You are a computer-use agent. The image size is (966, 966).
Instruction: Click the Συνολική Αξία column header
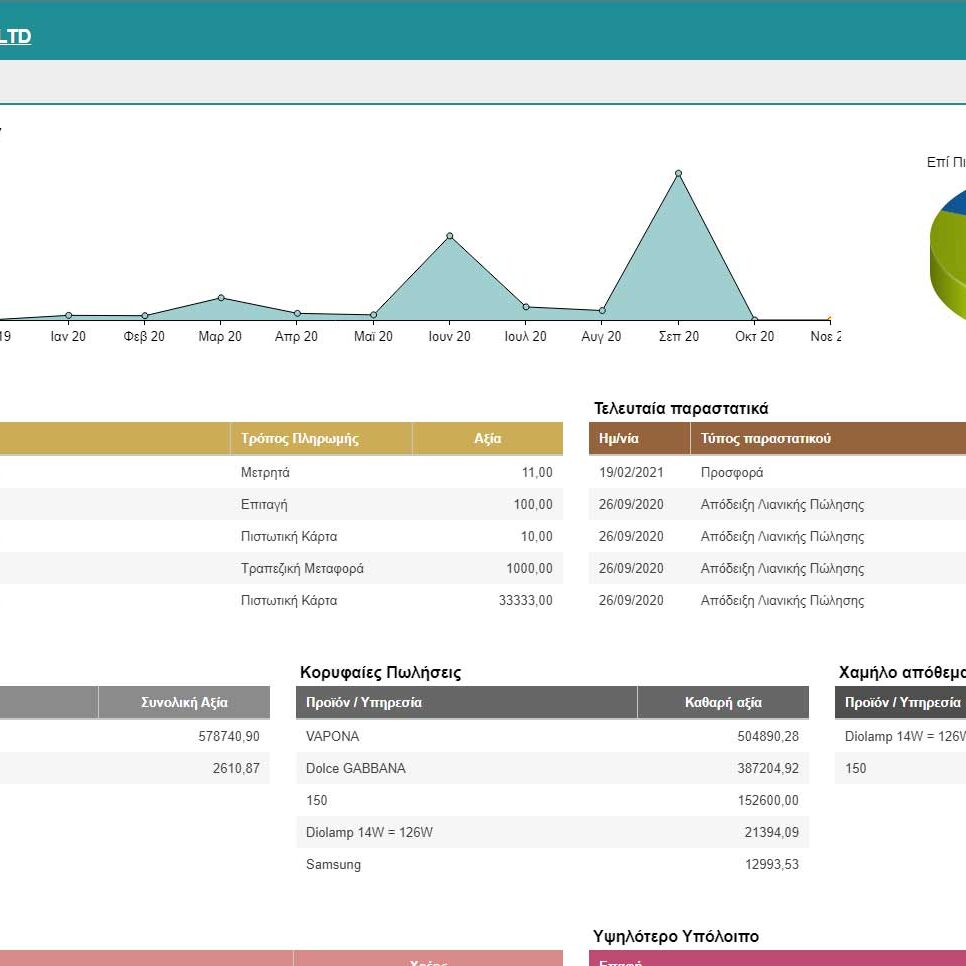[x=184, y=703]
